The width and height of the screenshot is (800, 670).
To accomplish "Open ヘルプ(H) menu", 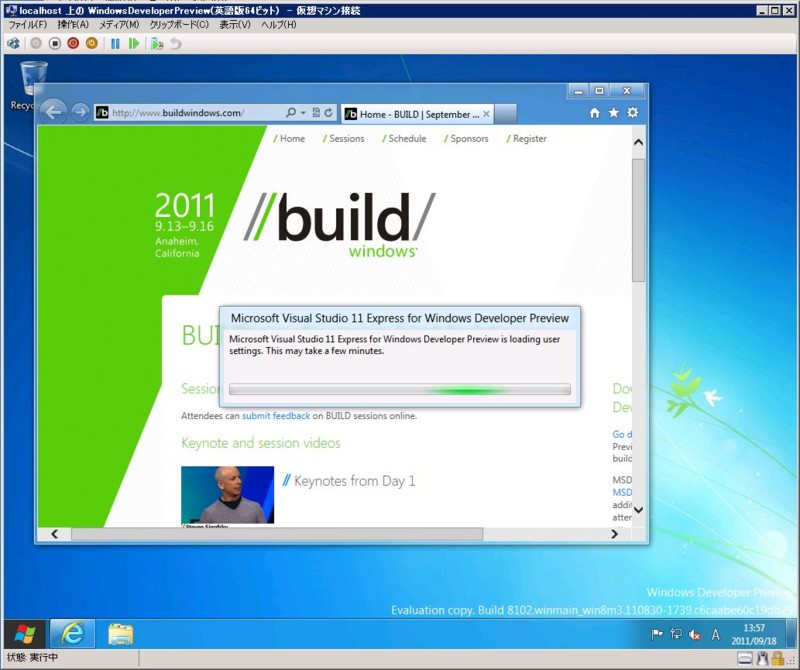I will (x=279, y=24).
